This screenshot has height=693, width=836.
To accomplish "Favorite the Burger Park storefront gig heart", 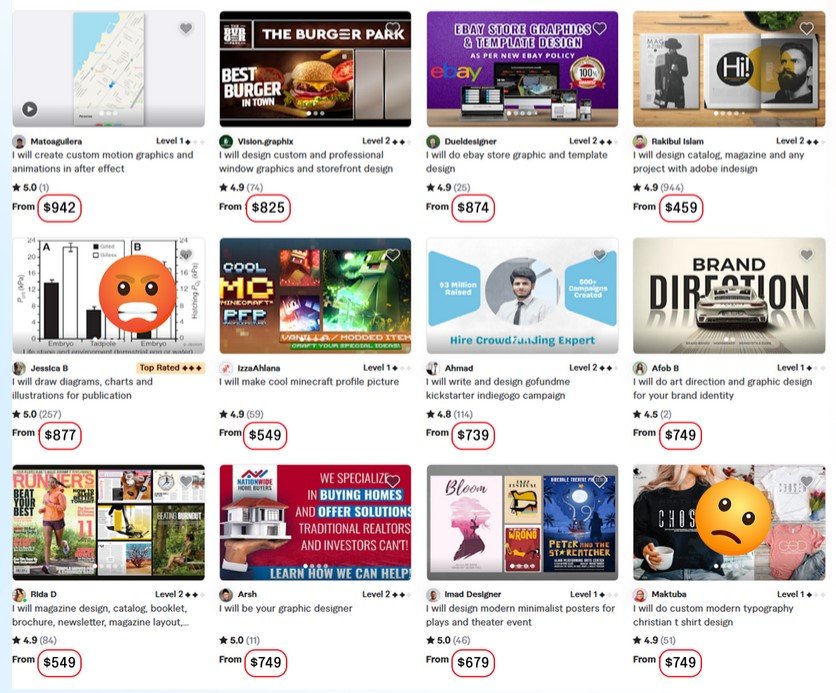I will click(x=393, y=28).
